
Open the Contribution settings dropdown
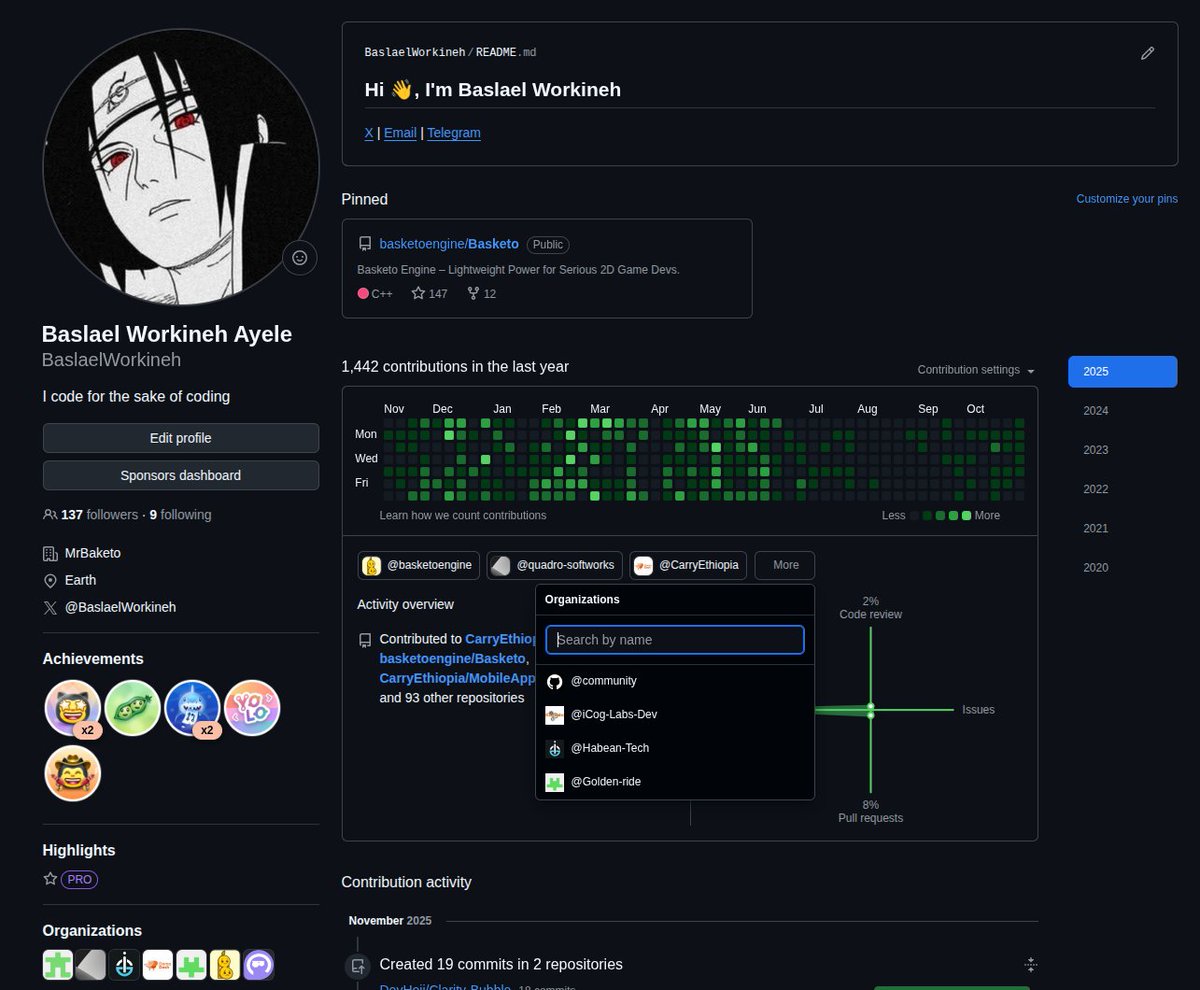(x=974, y=370)
